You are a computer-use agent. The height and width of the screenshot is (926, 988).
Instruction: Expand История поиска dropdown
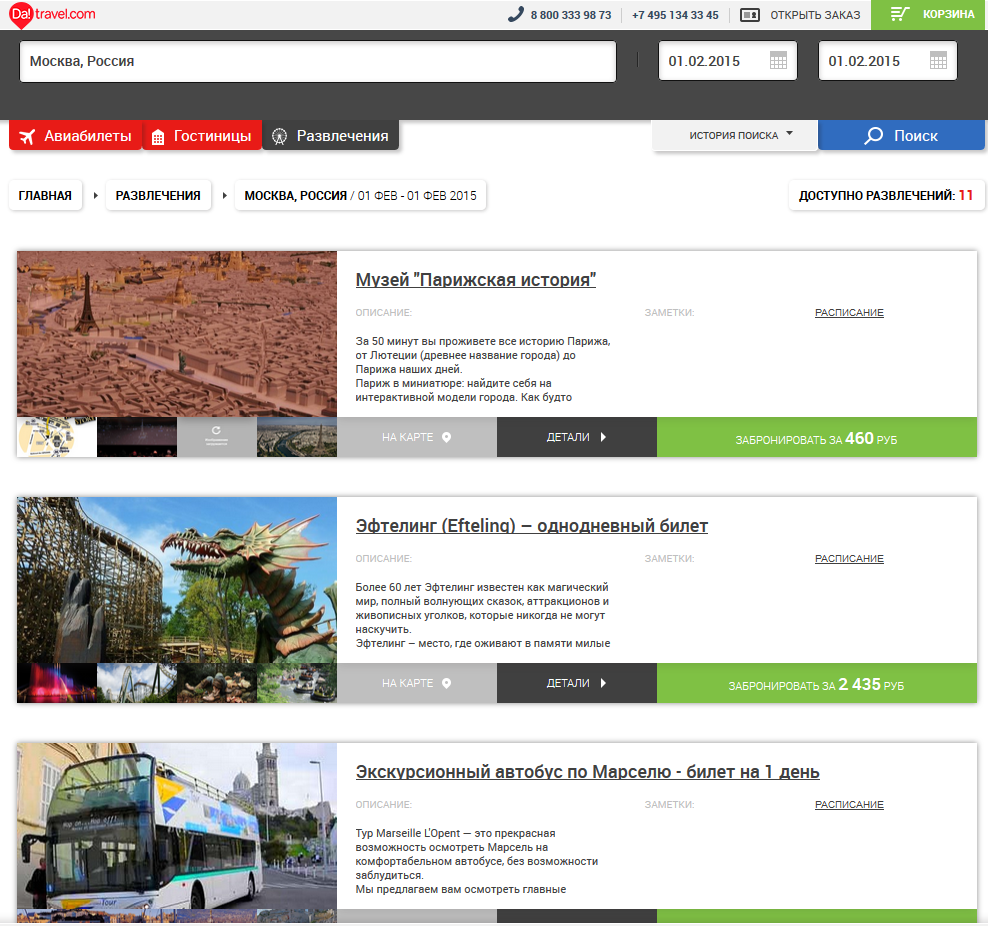(735, 135)
